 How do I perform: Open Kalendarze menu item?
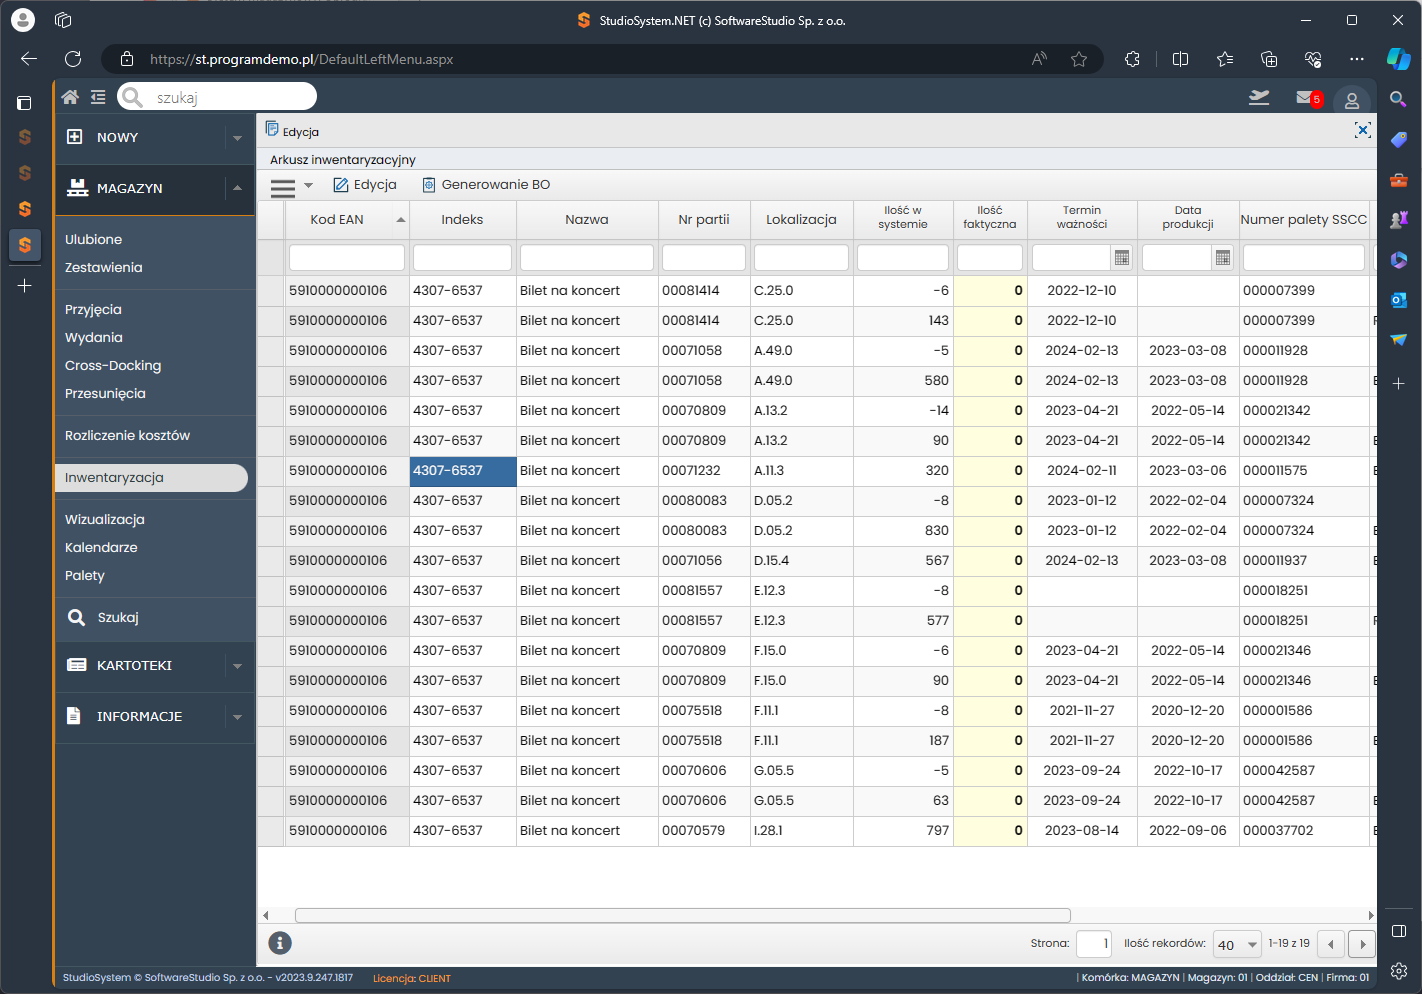click(x=101, y=548)
